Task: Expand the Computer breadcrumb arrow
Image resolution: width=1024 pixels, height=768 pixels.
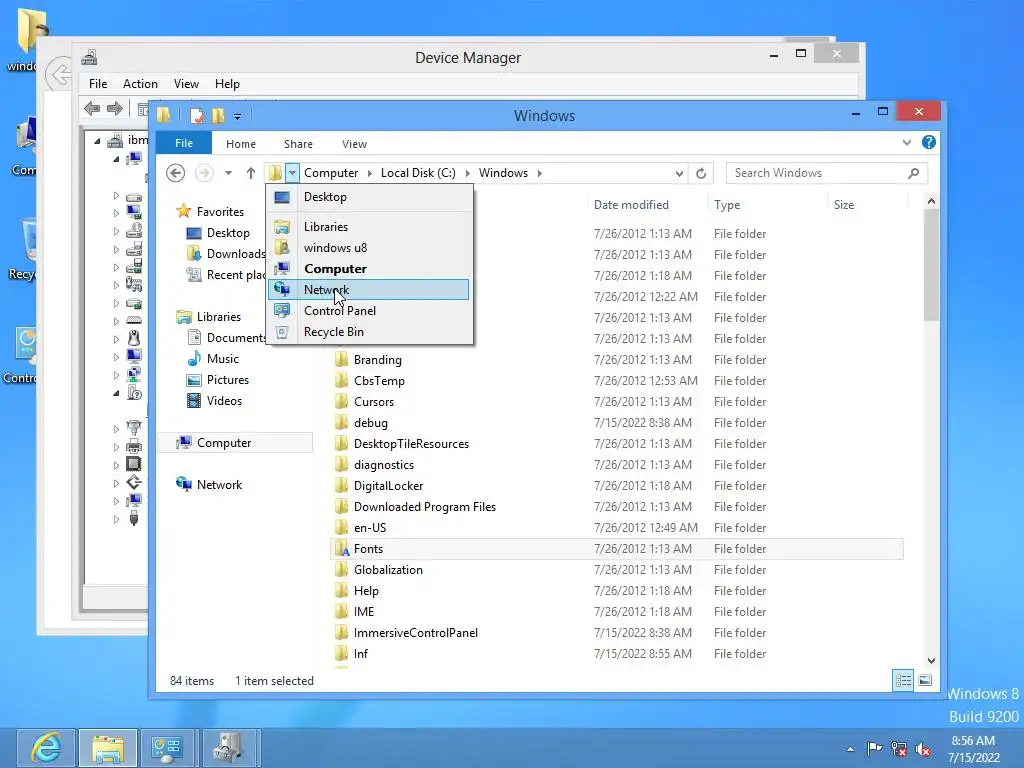Action: (x=370, y=173)
